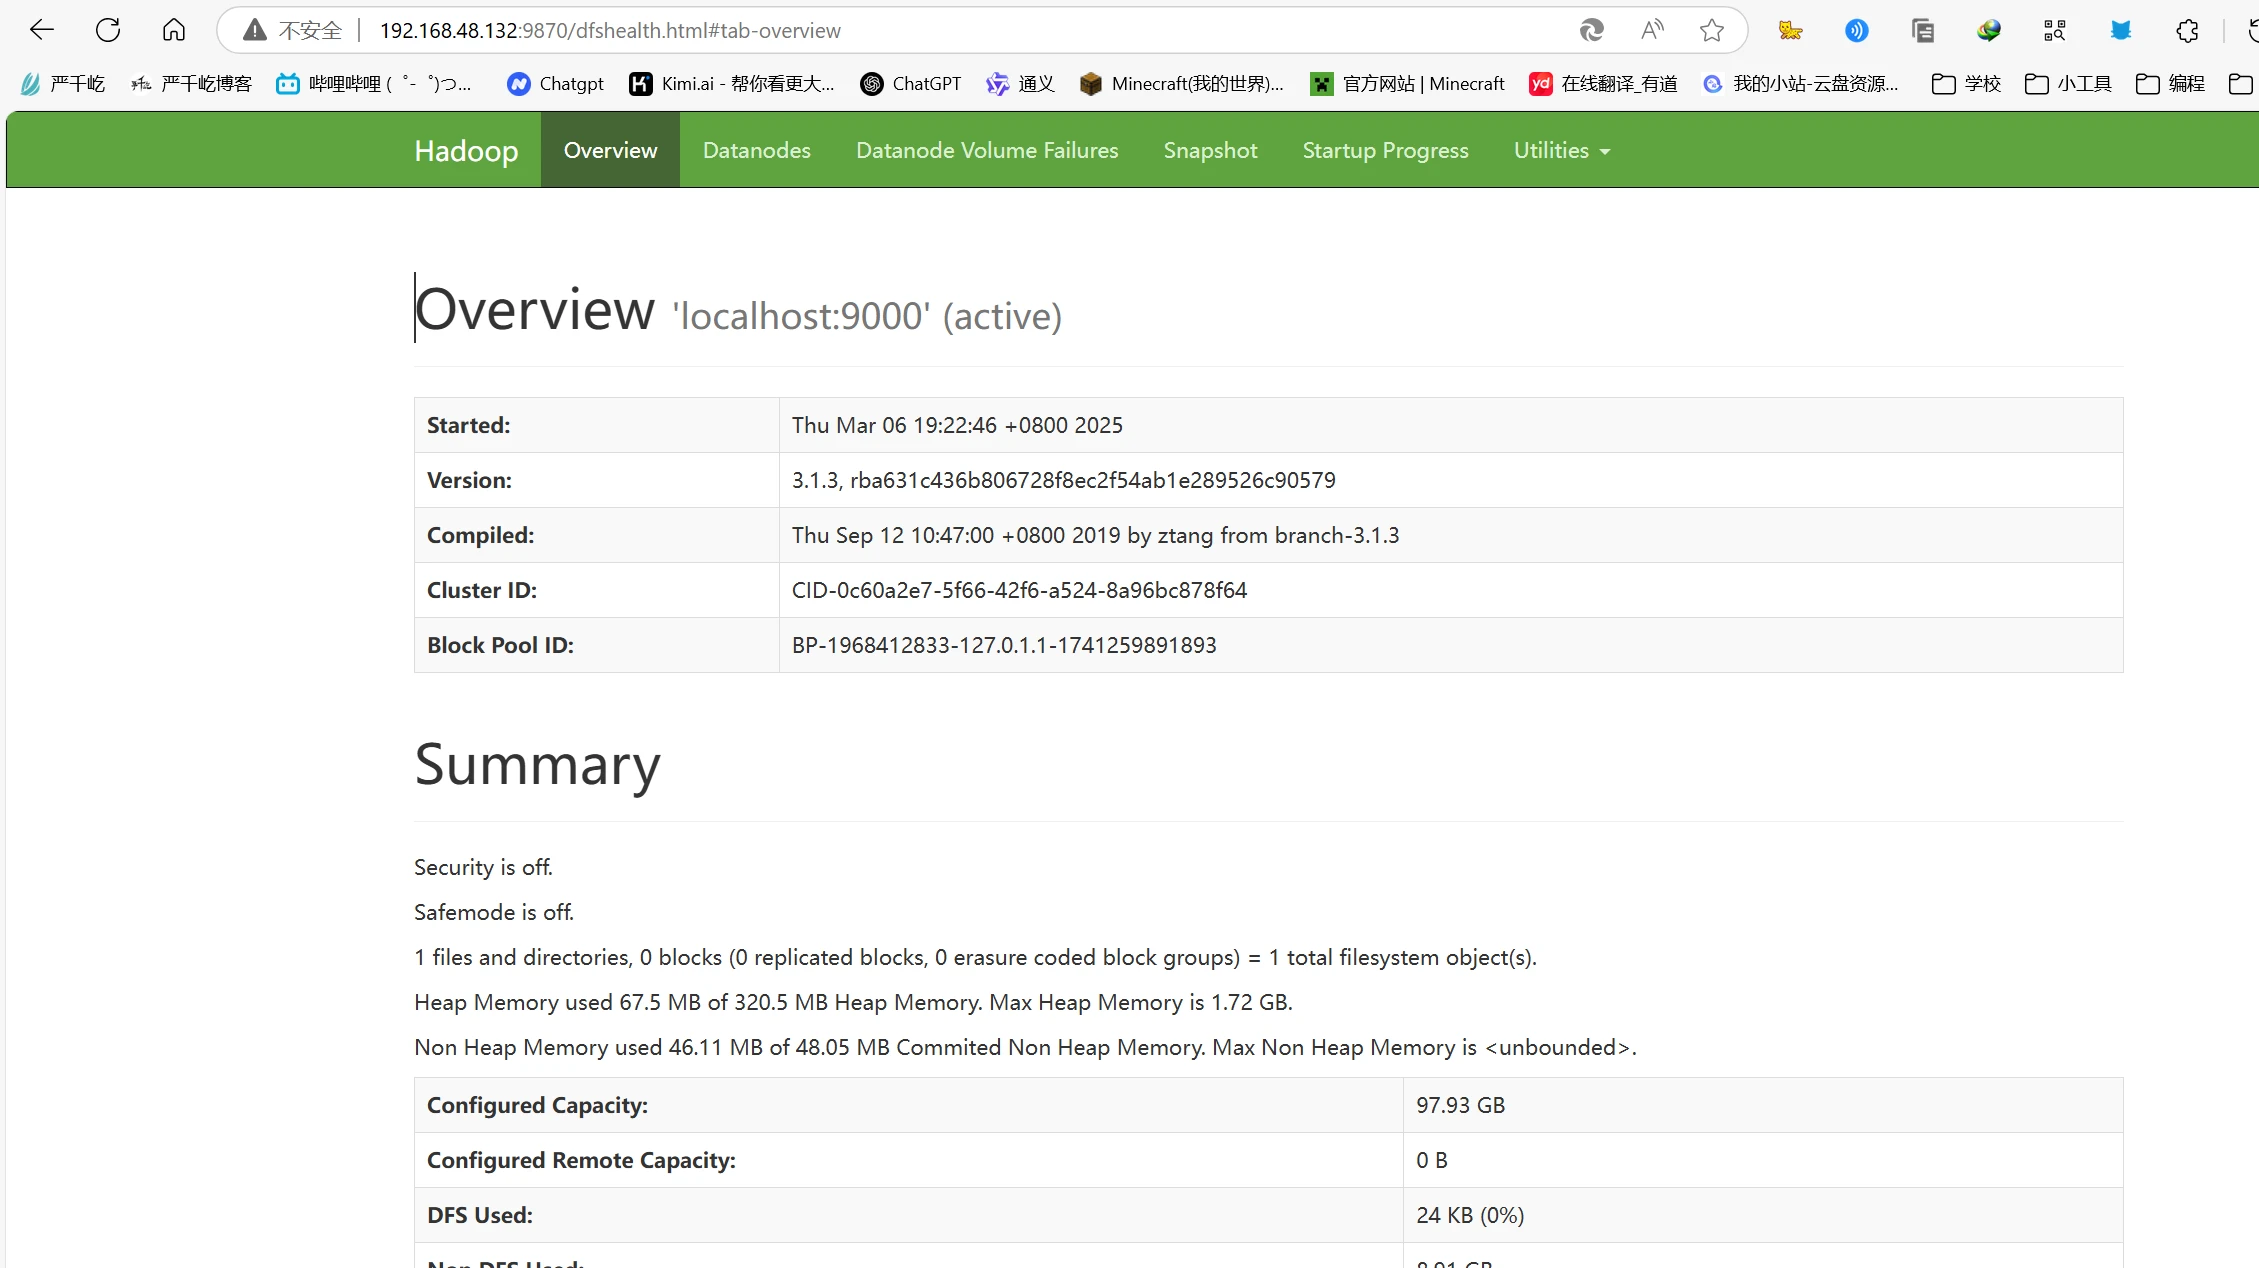Click the Hadoop brand link
Screen dimensions: 2259x1268
click(466, 150)
